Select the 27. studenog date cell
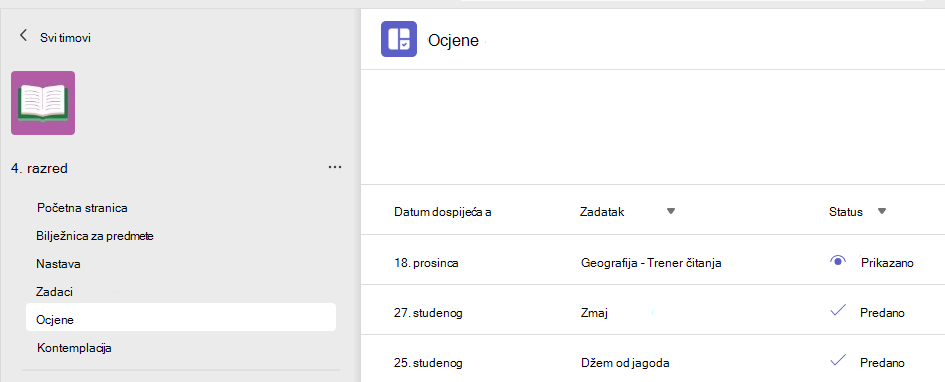This screenshot has width=945, height=382. click(x=429, y=313)
